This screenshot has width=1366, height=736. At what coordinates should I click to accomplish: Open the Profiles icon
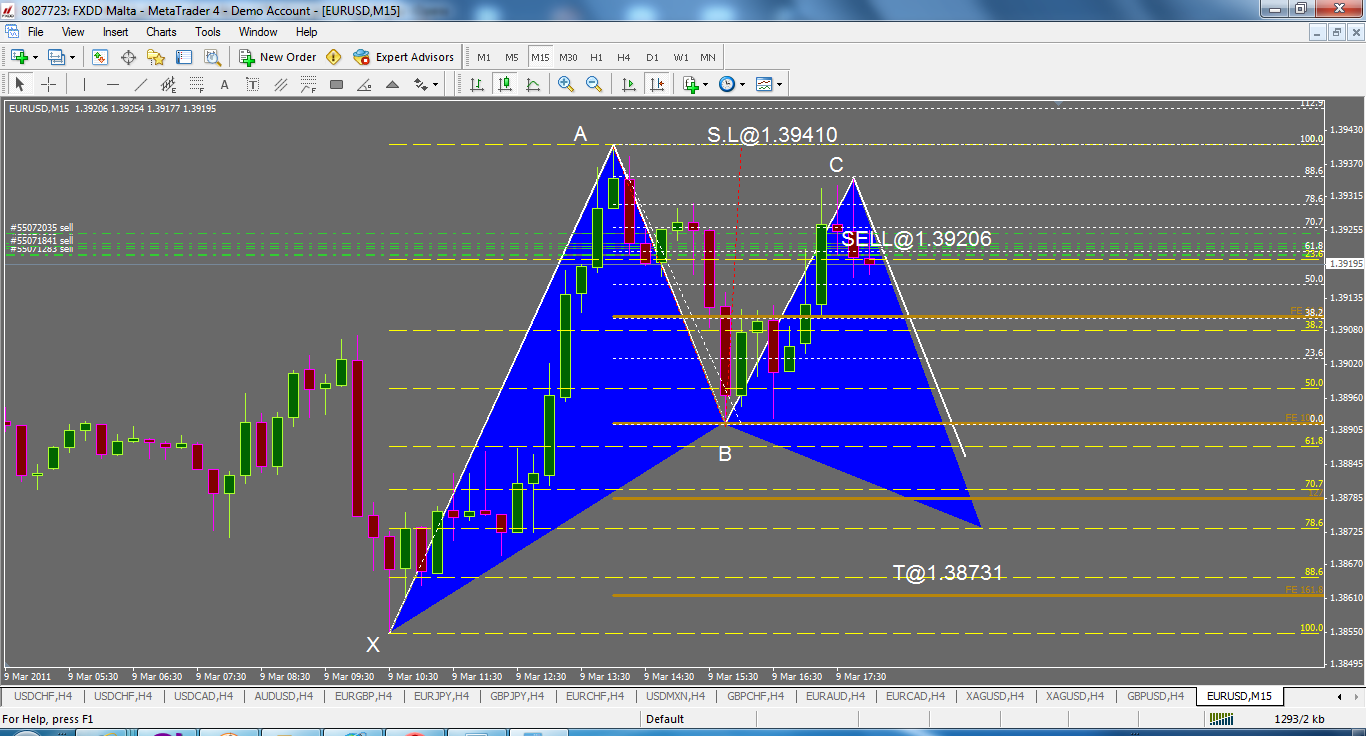(57, 57)
